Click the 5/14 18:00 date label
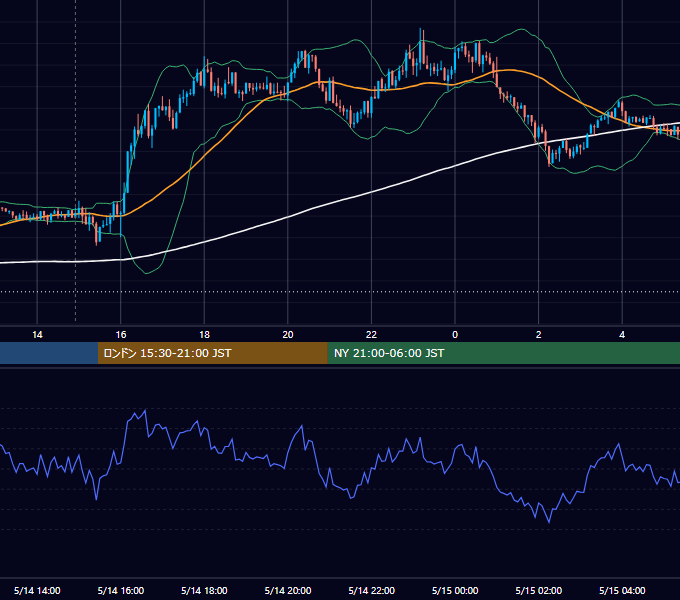 pos(204,590)
